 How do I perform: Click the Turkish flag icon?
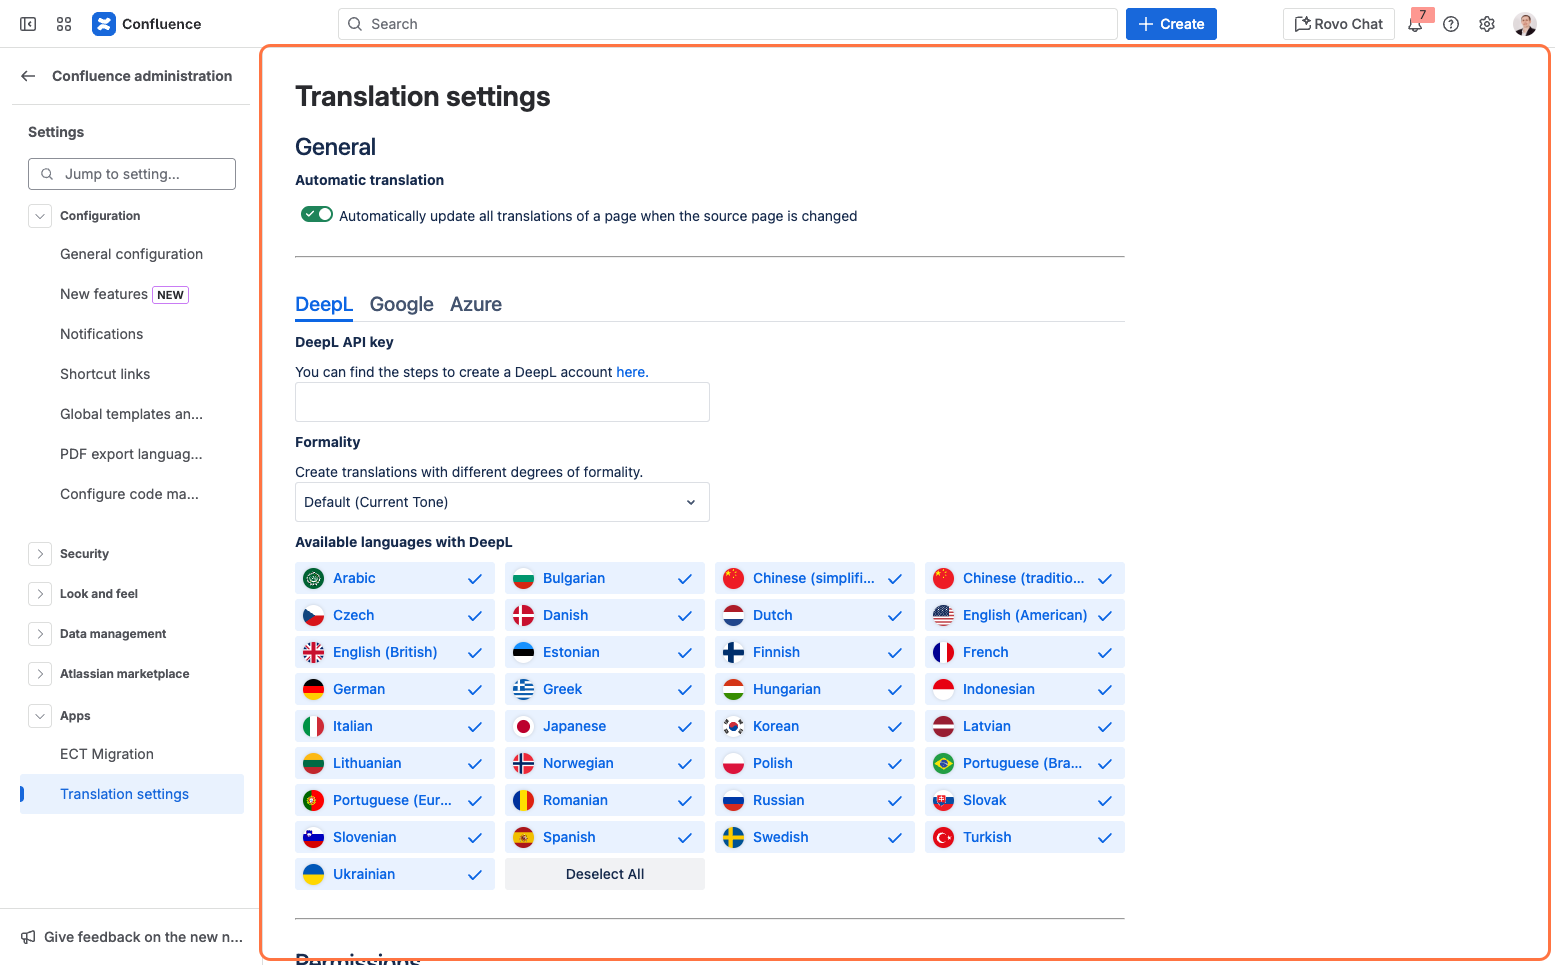tap(943, 837)
